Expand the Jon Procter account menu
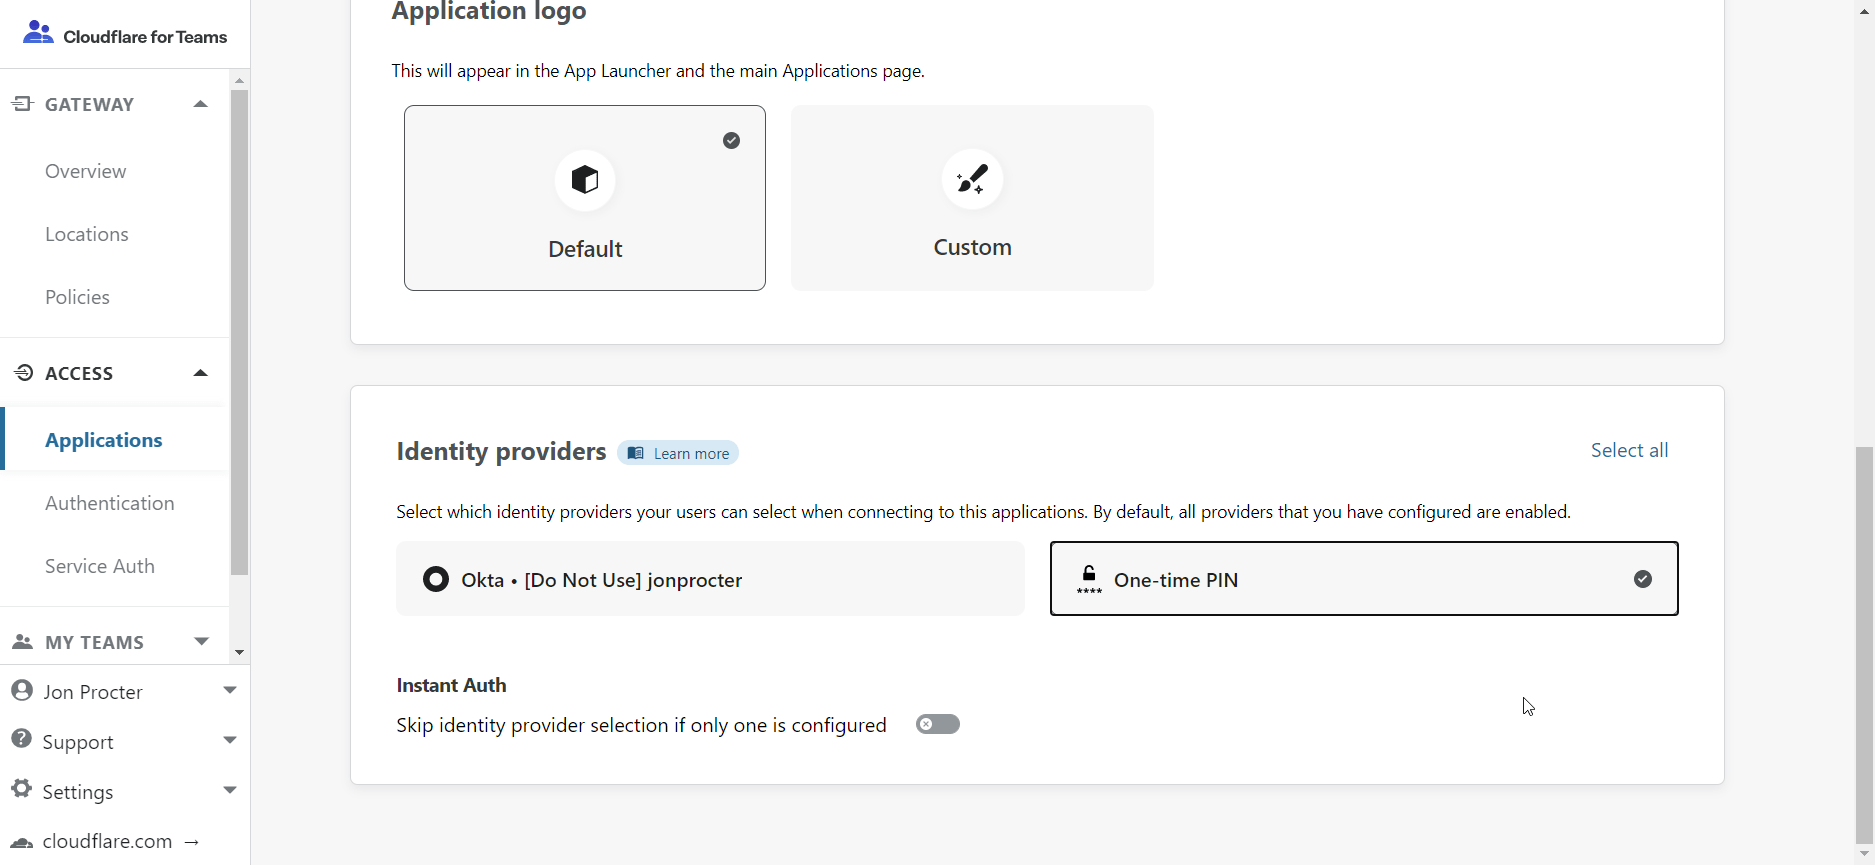 pos(229,690)
